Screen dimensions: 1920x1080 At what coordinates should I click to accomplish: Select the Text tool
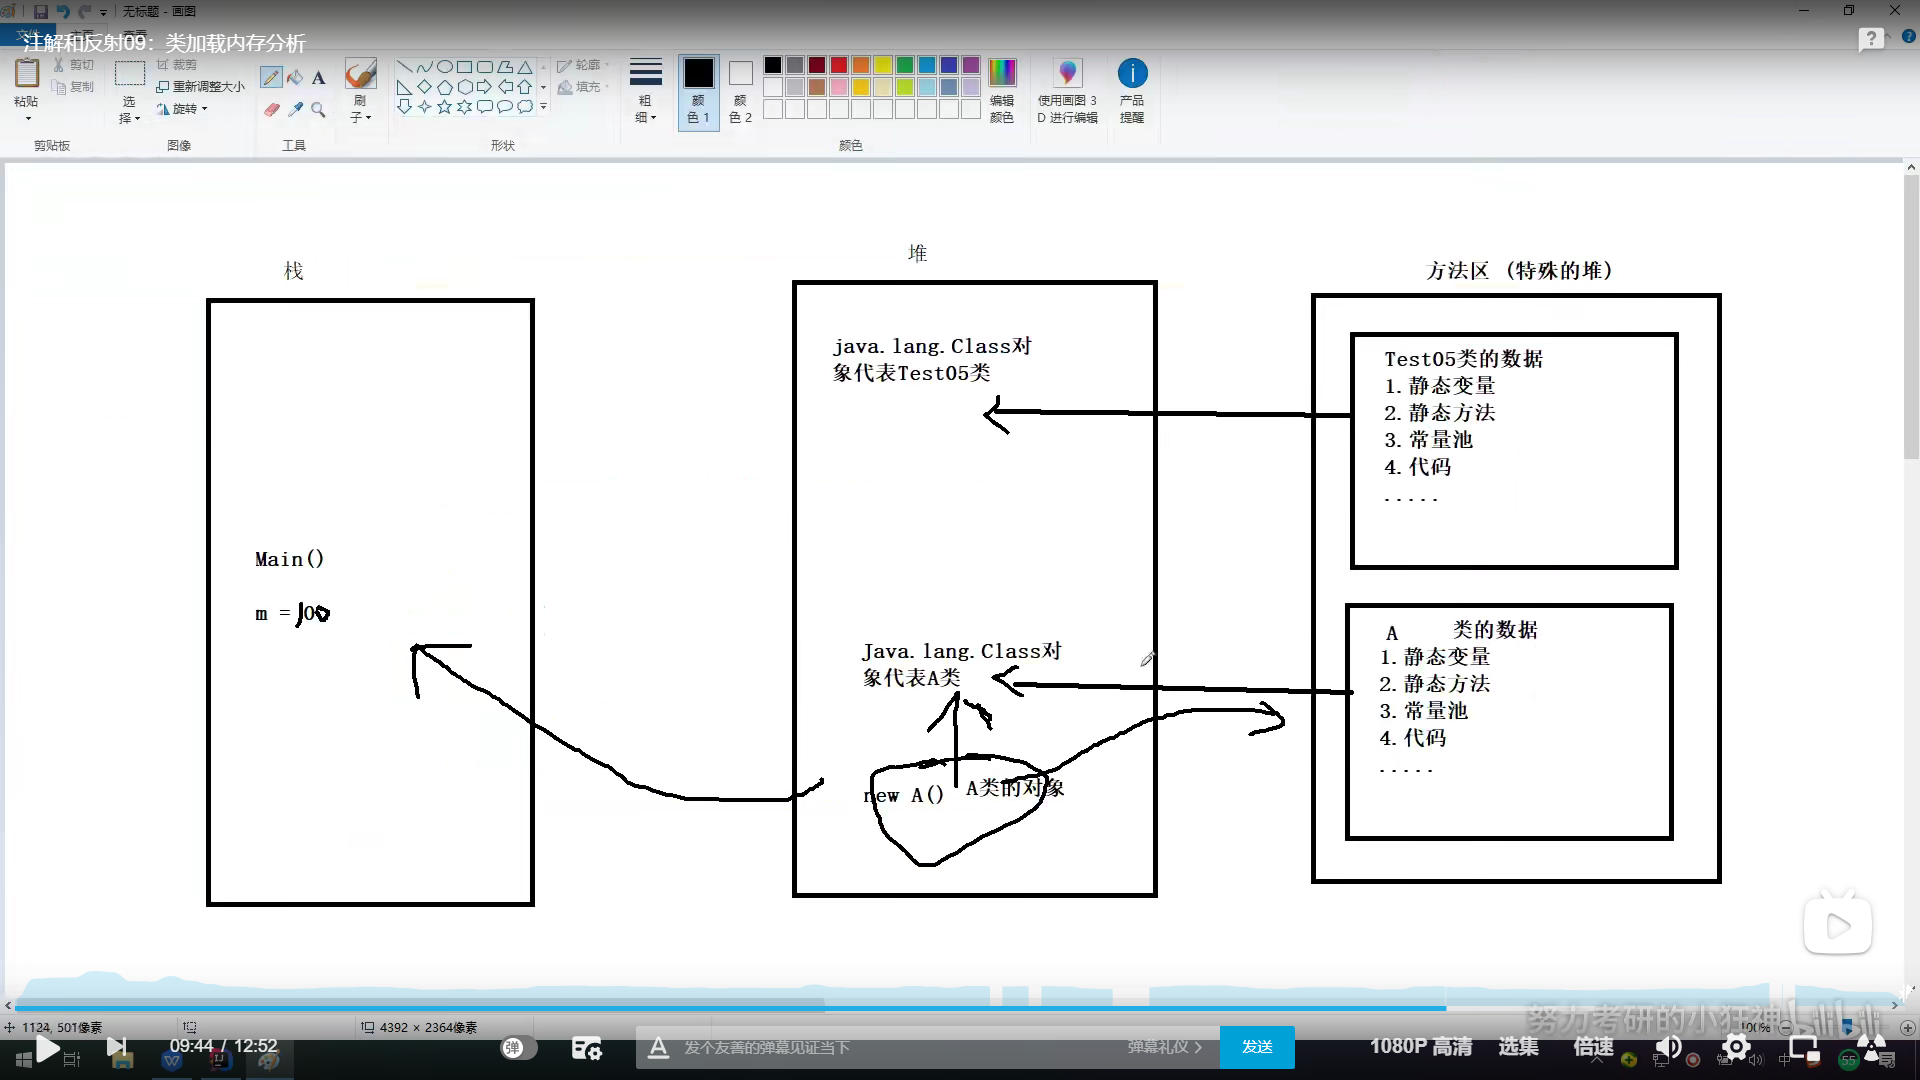(x=319, y=78)
